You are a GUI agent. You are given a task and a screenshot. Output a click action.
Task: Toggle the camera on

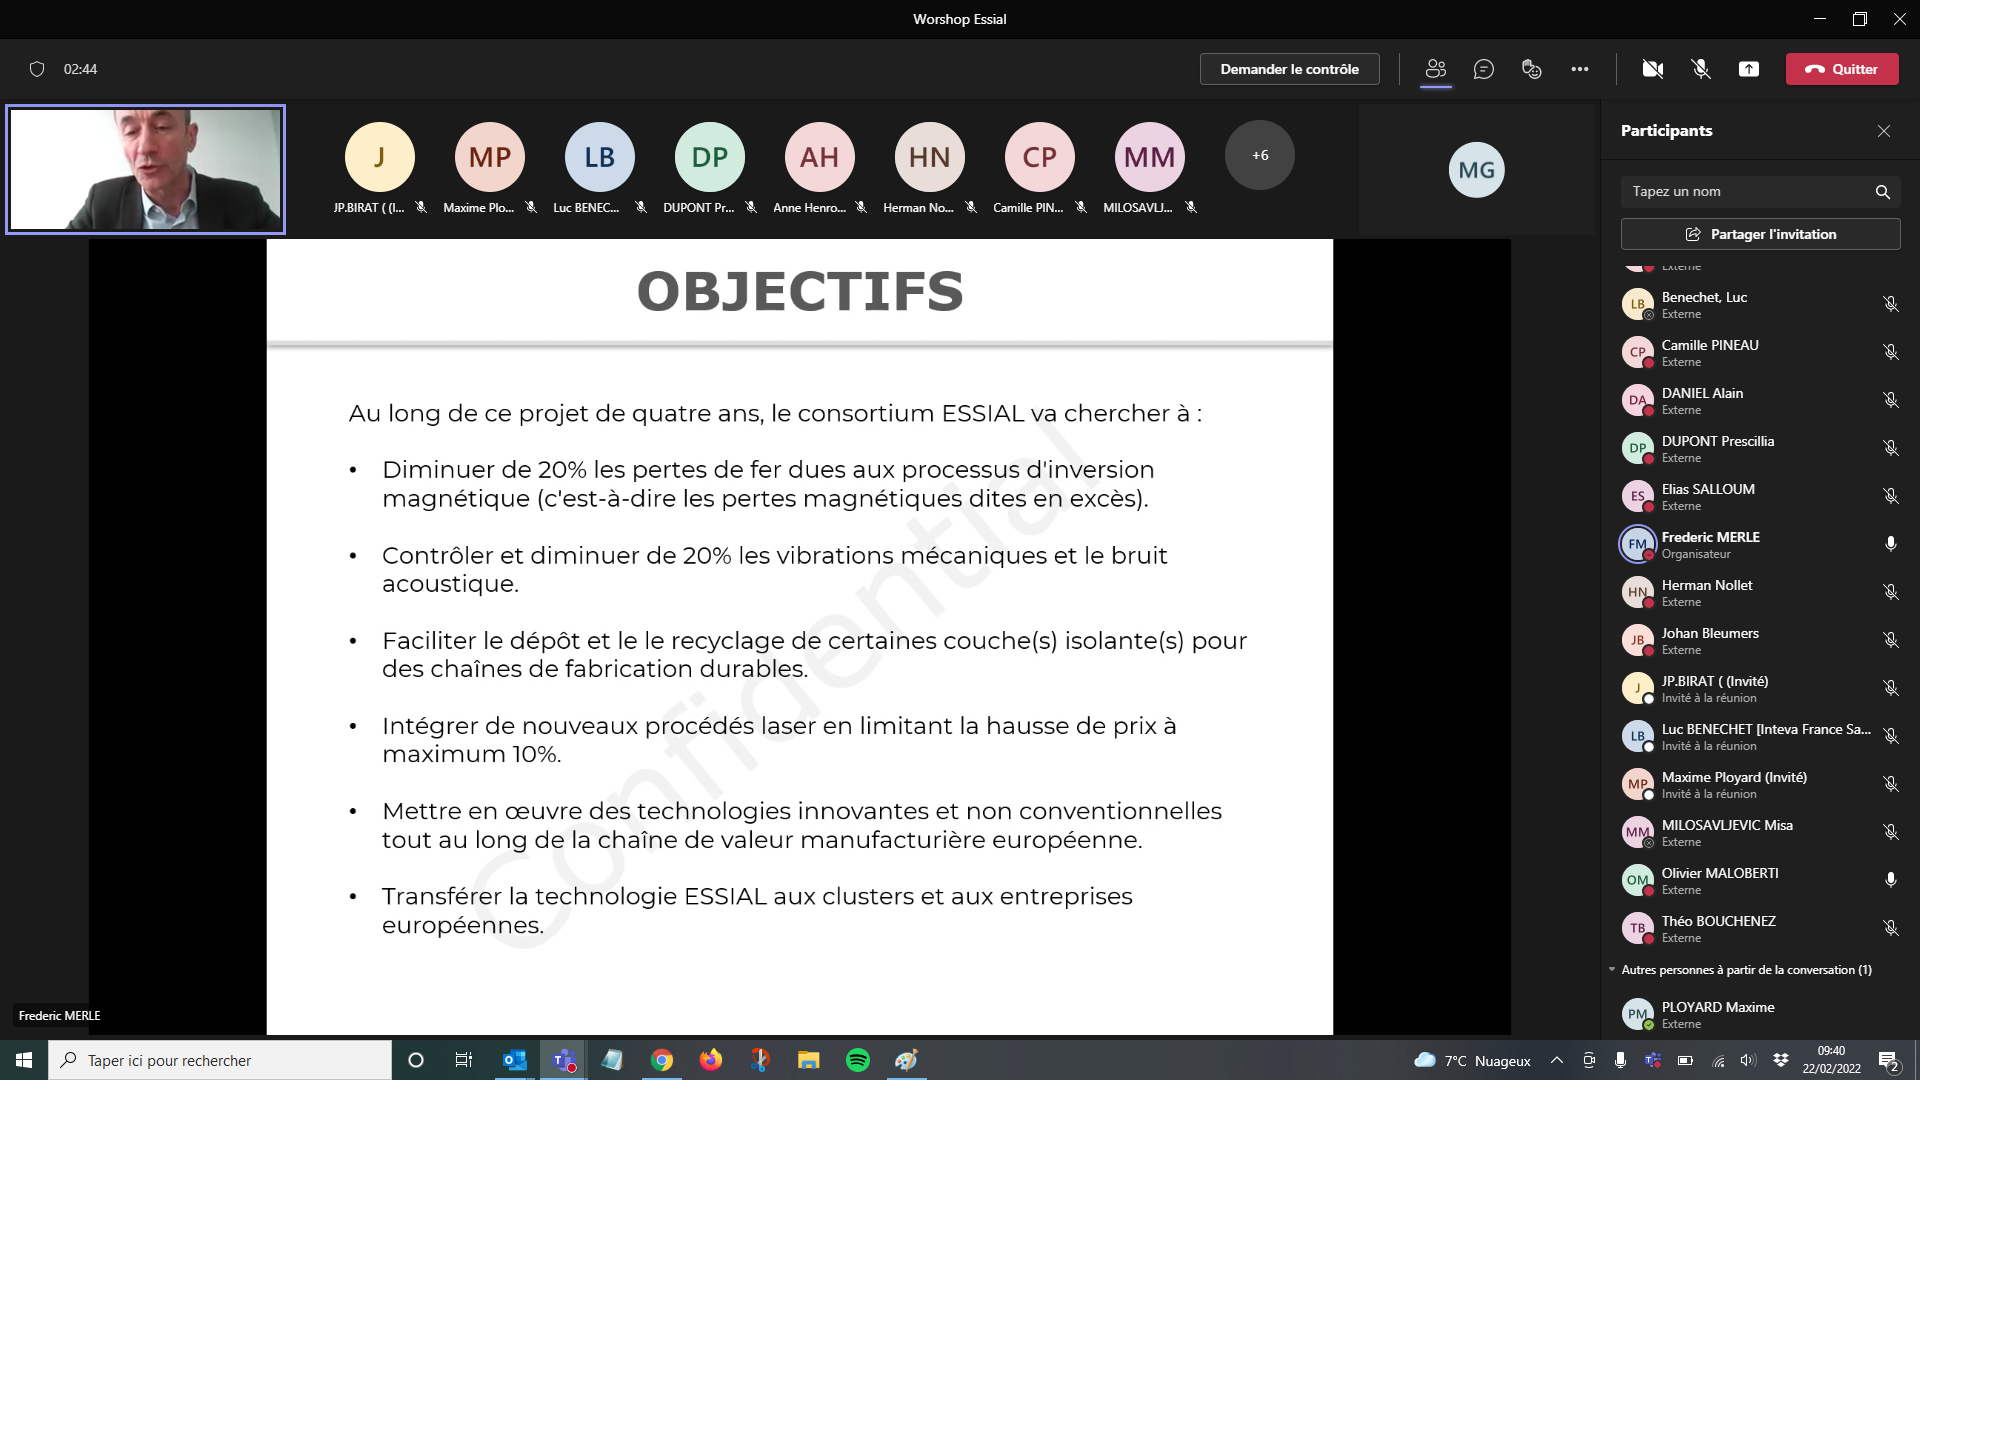pyautogui.click(x=1653, y=69)
